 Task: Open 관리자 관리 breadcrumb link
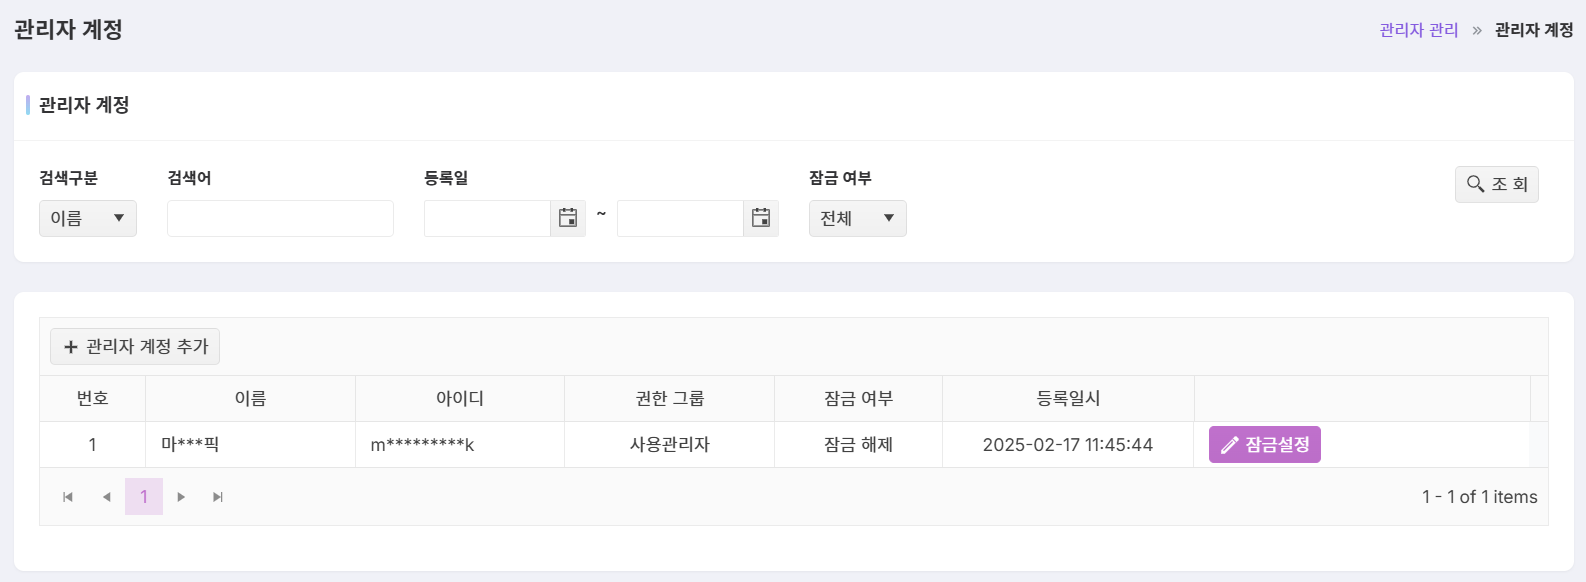[x=1419, y=30]
